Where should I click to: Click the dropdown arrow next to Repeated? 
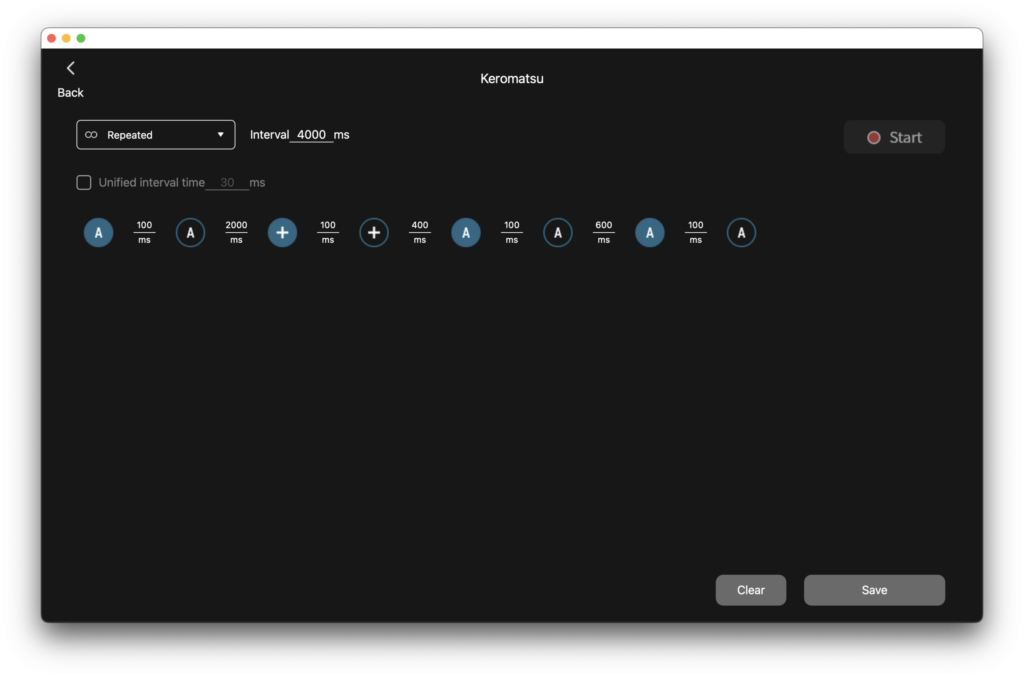221,135
